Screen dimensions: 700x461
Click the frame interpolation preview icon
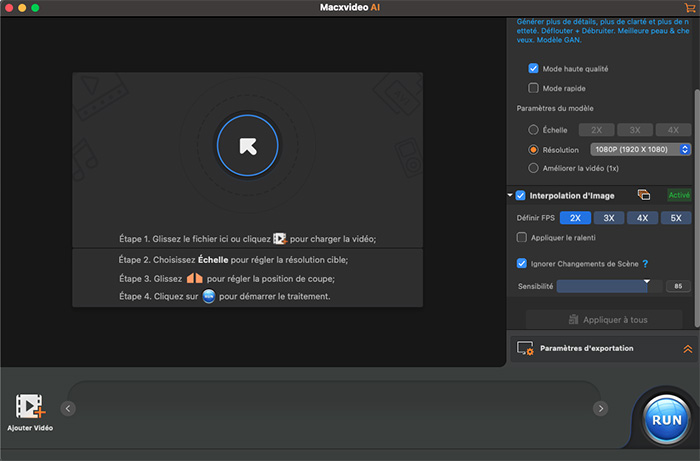(x=643, y=195)
